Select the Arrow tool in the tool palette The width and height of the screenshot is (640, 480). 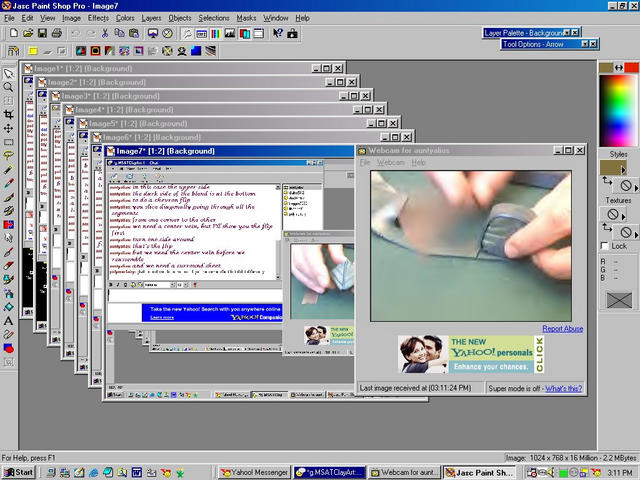pos(8,73)
